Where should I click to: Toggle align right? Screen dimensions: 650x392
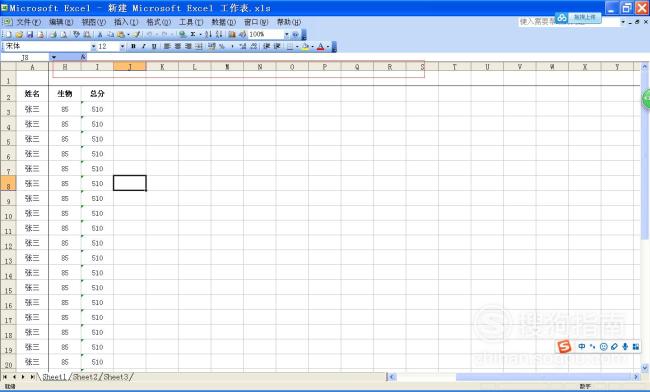[188, 46]
